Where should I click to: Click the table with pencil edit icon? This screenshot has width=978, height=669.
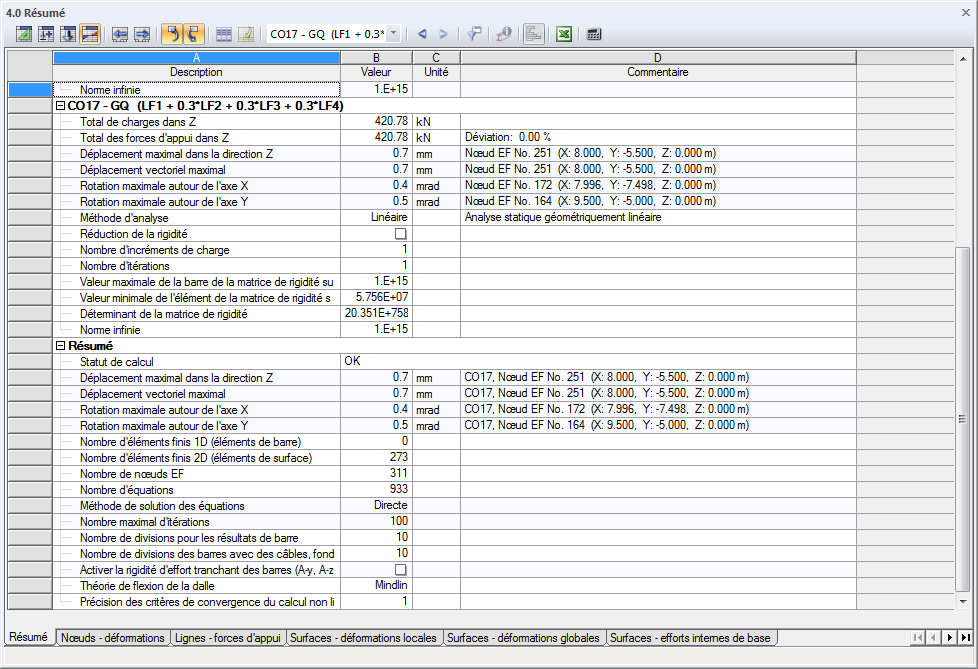pyautogui.click(x=246, y=34)
